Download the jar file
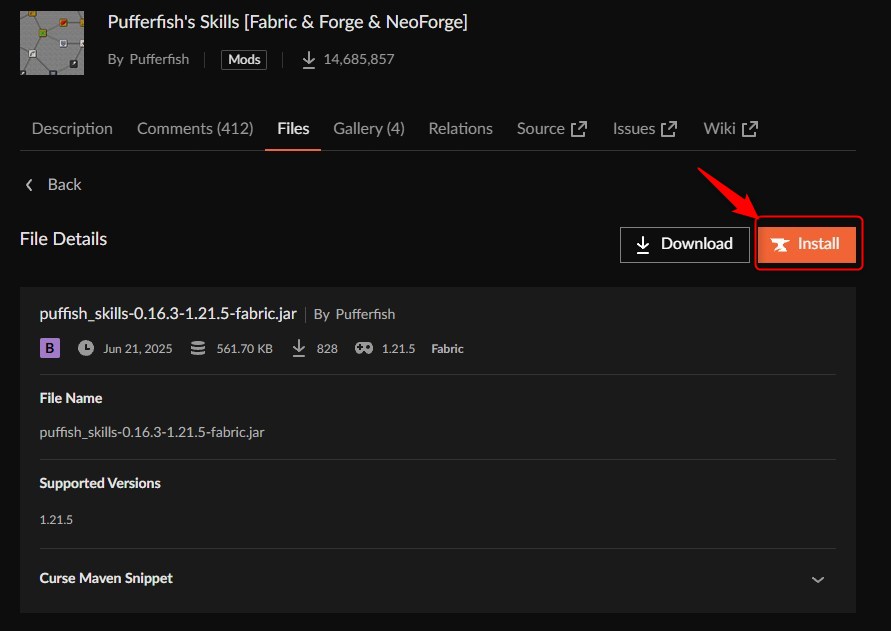The height and width of the screenshot is (631, 891). point(685,244)
